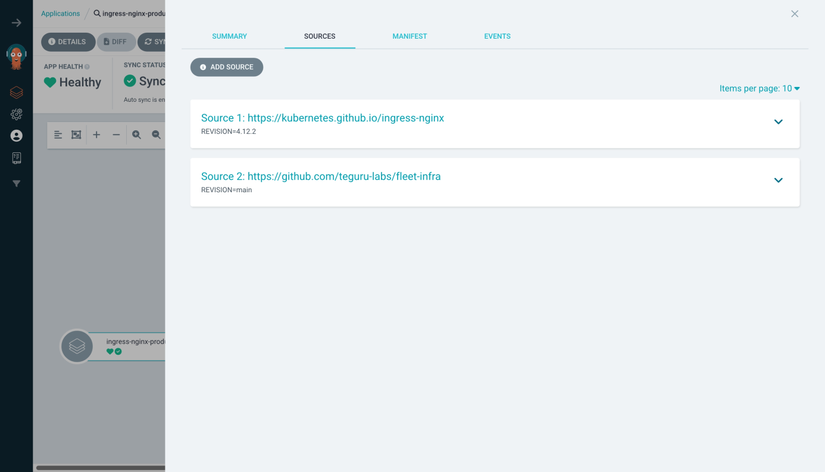Expand Source 1 chevron
825x472 pixels.
coord(778,122)
